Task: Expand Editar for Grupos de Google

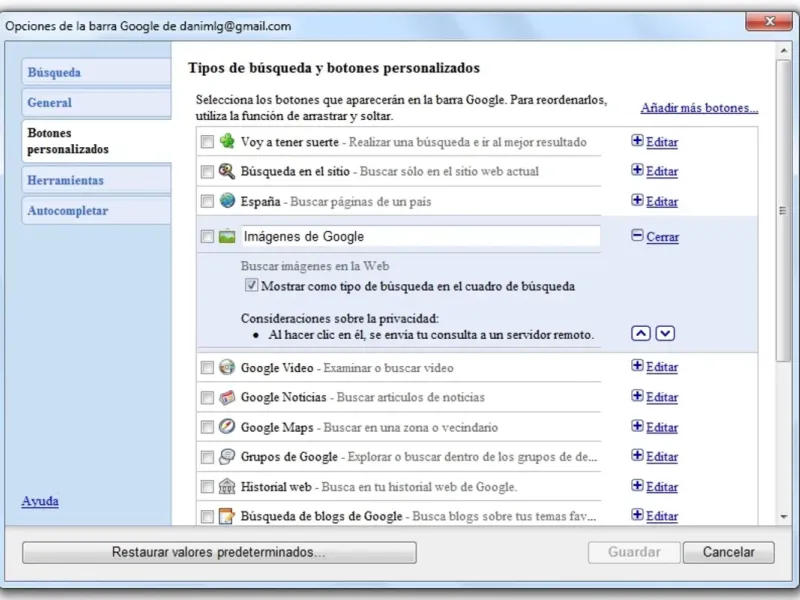Action: 655,457
